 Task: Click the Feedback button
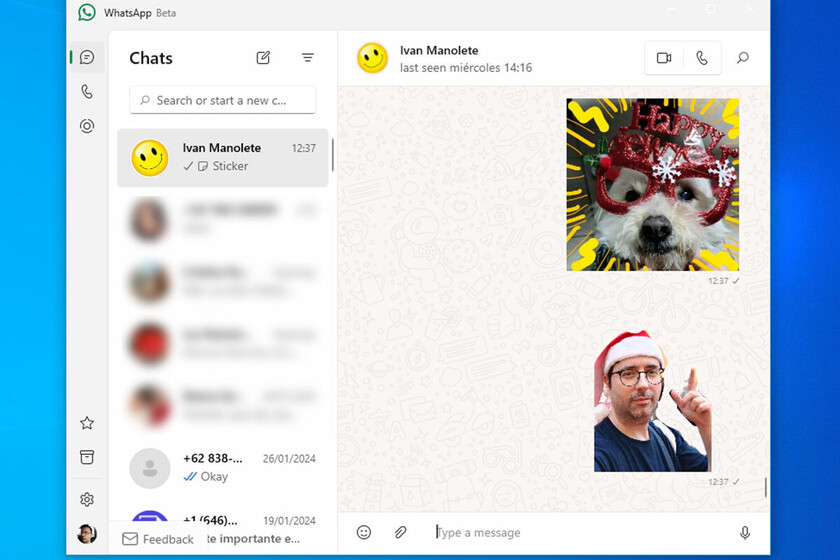[x=158, y=539]
